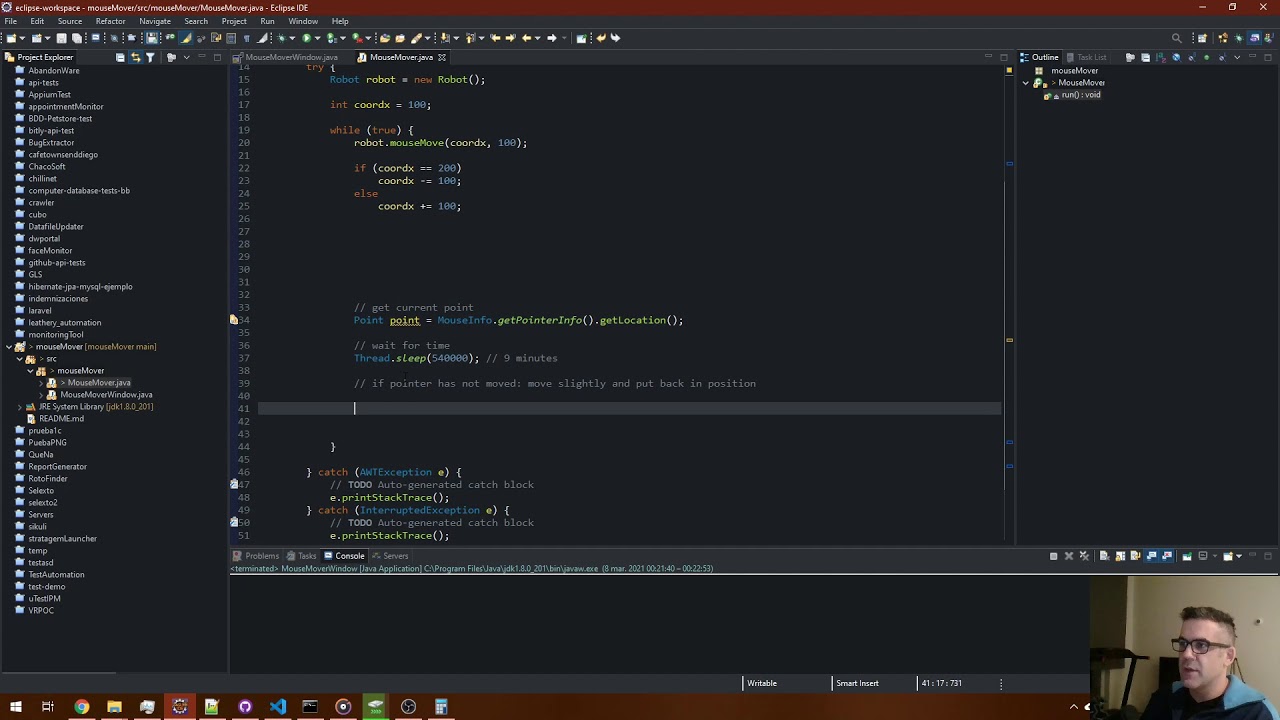Click the New file toolbar icon
The width and height of the screenshot is (1280, 720).
[11, 38]
